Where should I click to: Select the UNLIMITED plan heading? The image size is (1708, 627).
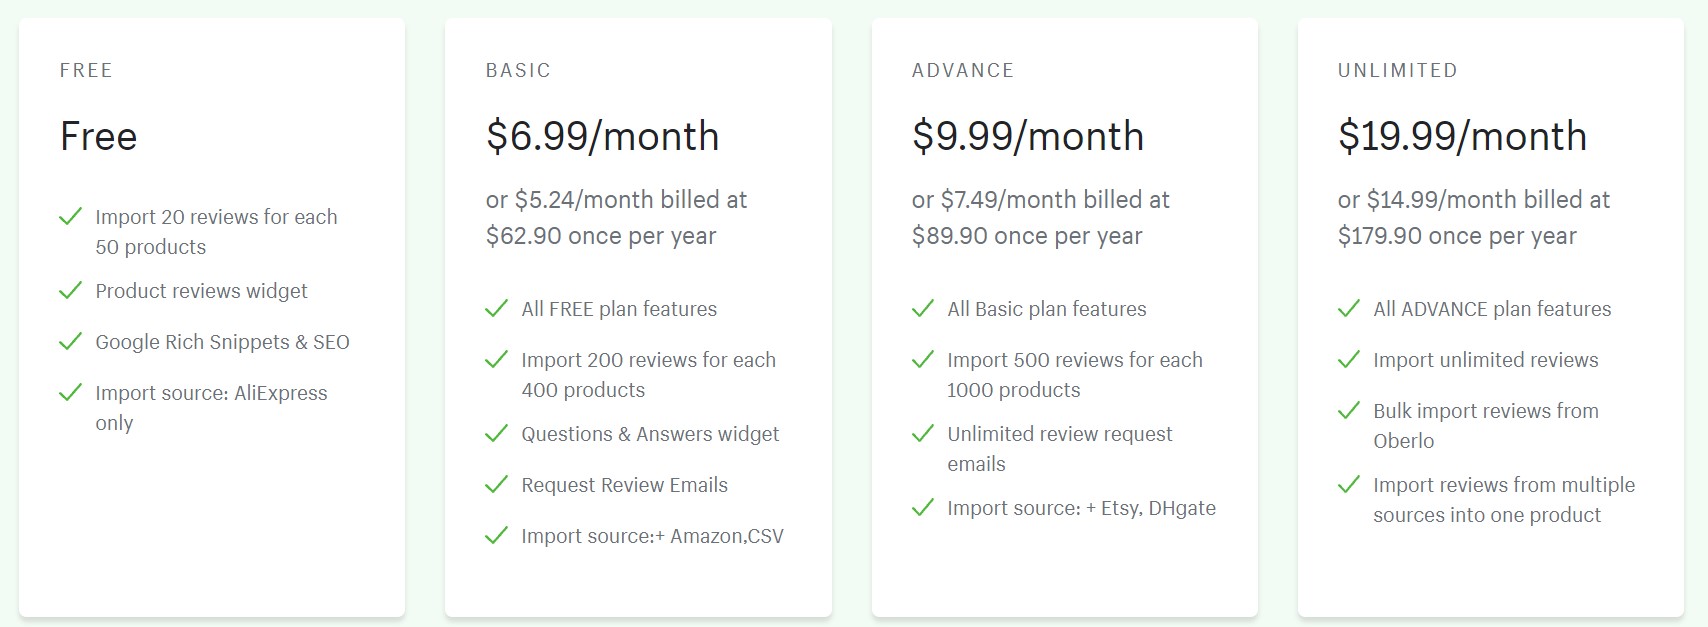(x=1398, y=71)
